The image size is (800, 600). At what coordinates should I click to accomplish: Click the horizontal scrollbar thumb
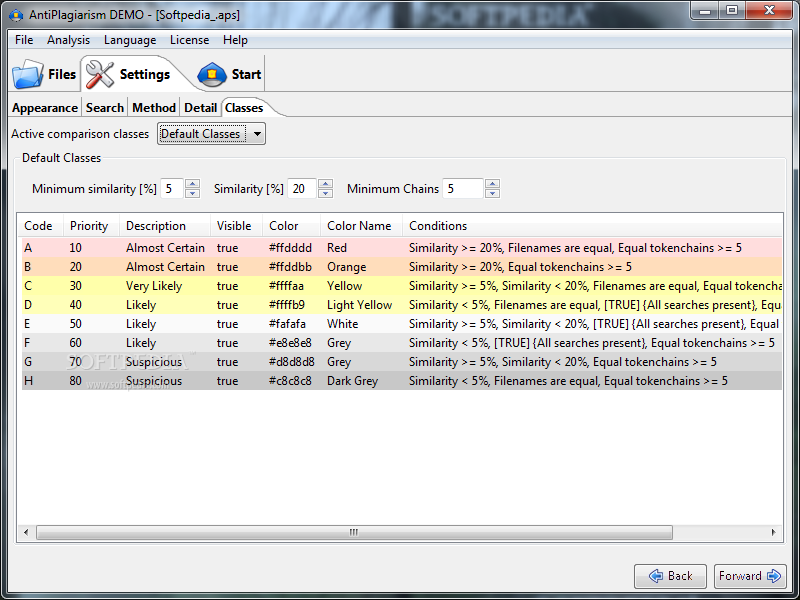[x=354, y=532]
